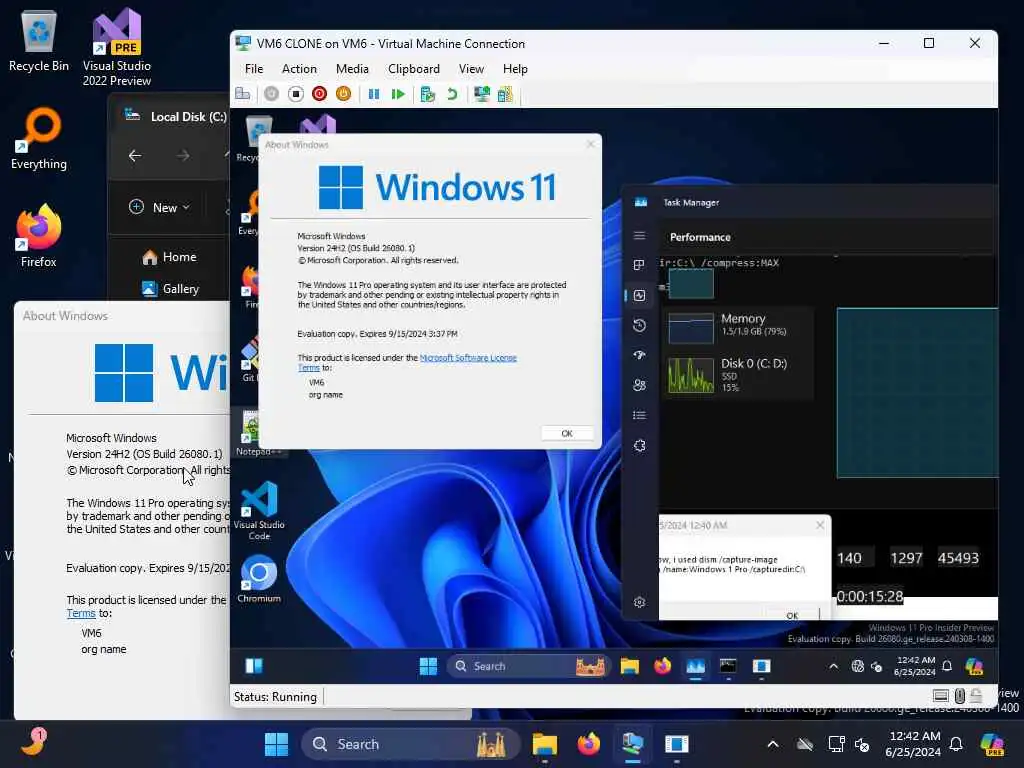Revert the VM with the green arrow icon
Image resolution: width=1024 pixels, height=768 pixels.
click(452, 94)
